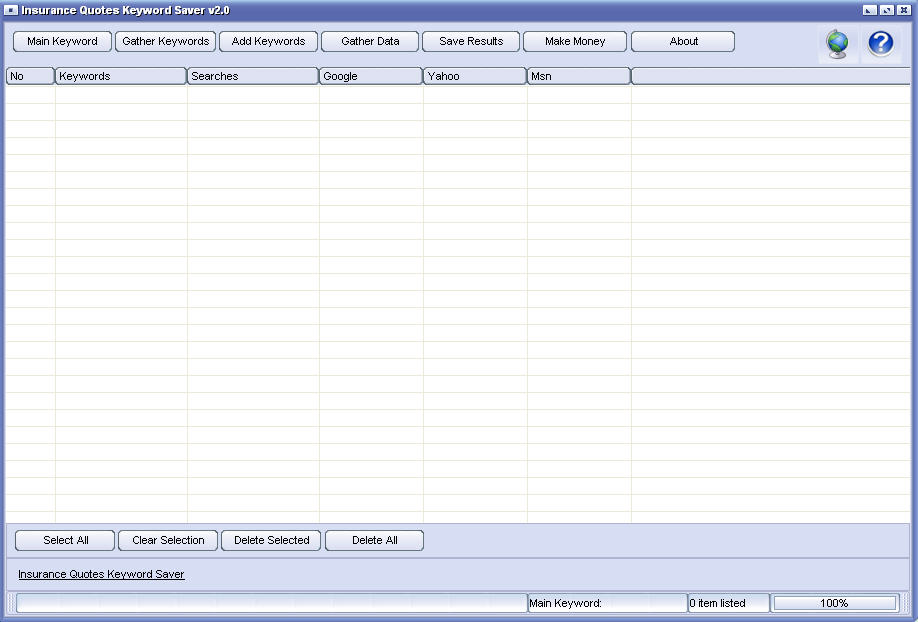Click the Searches column header
The image size is (918, 622).
[253, 76]
